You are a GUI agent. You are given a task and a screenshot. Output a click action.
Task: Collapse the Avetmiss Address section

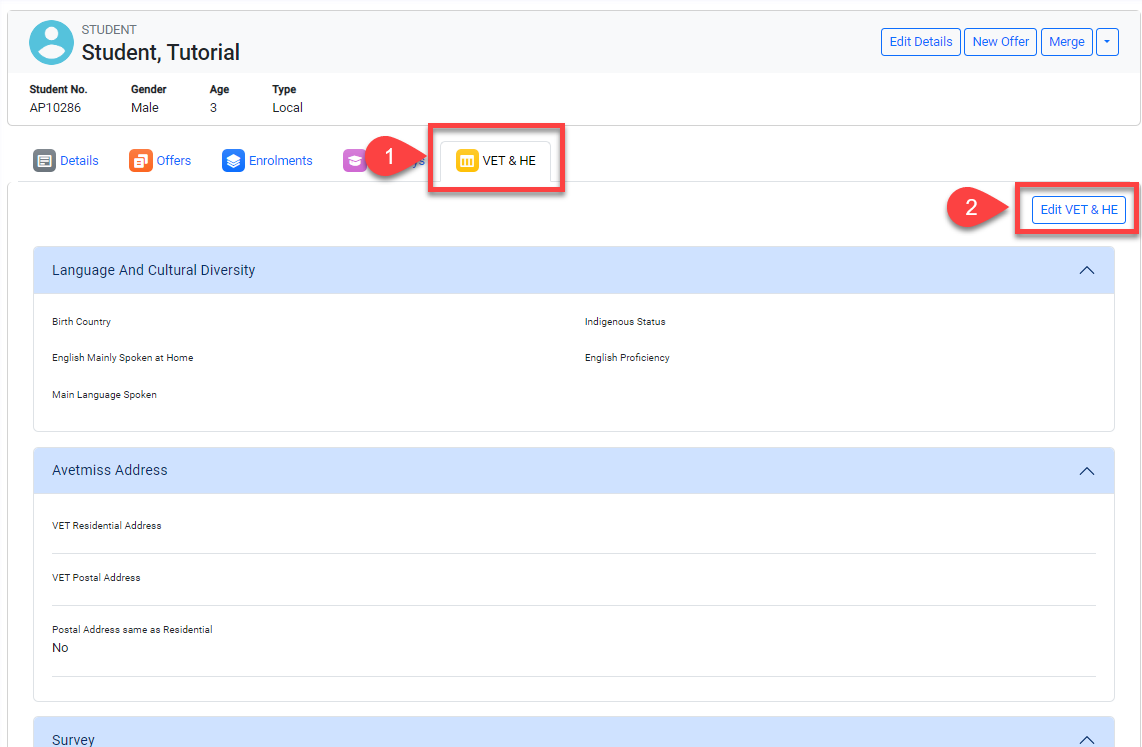click(1086, 470)
